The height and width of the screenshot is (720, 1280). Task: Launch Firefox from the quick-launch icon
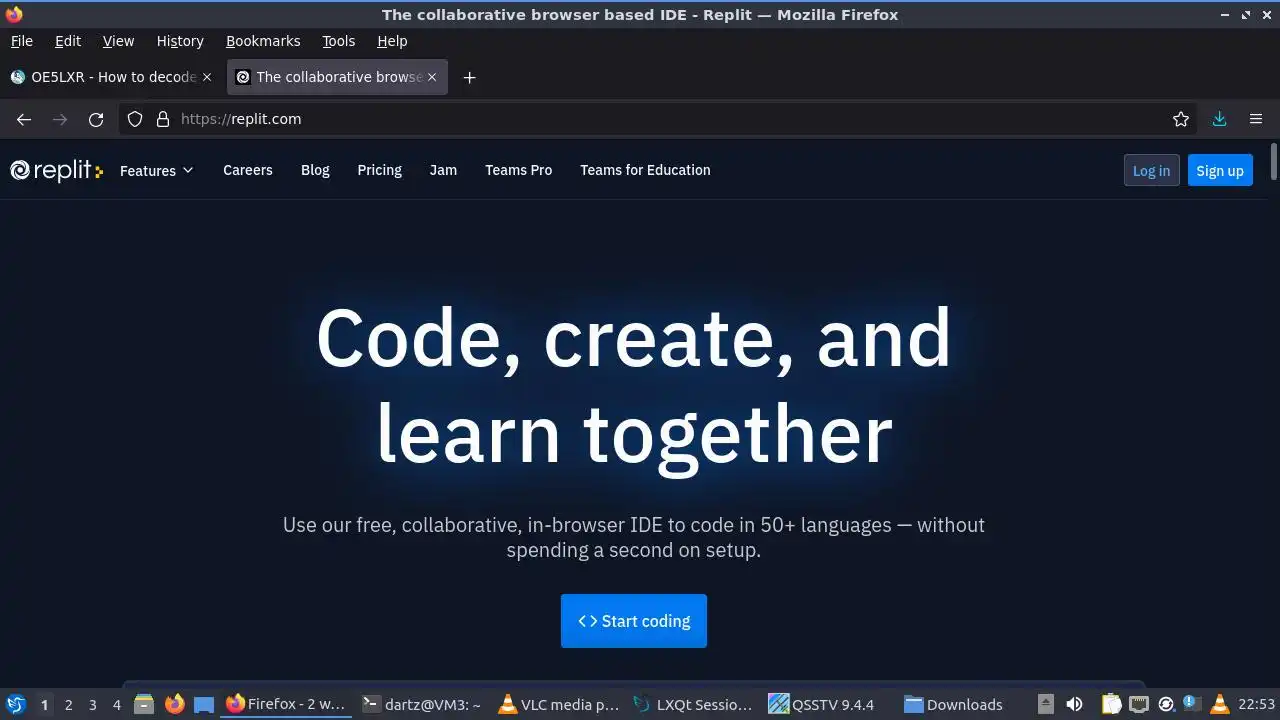coord(174,704)
